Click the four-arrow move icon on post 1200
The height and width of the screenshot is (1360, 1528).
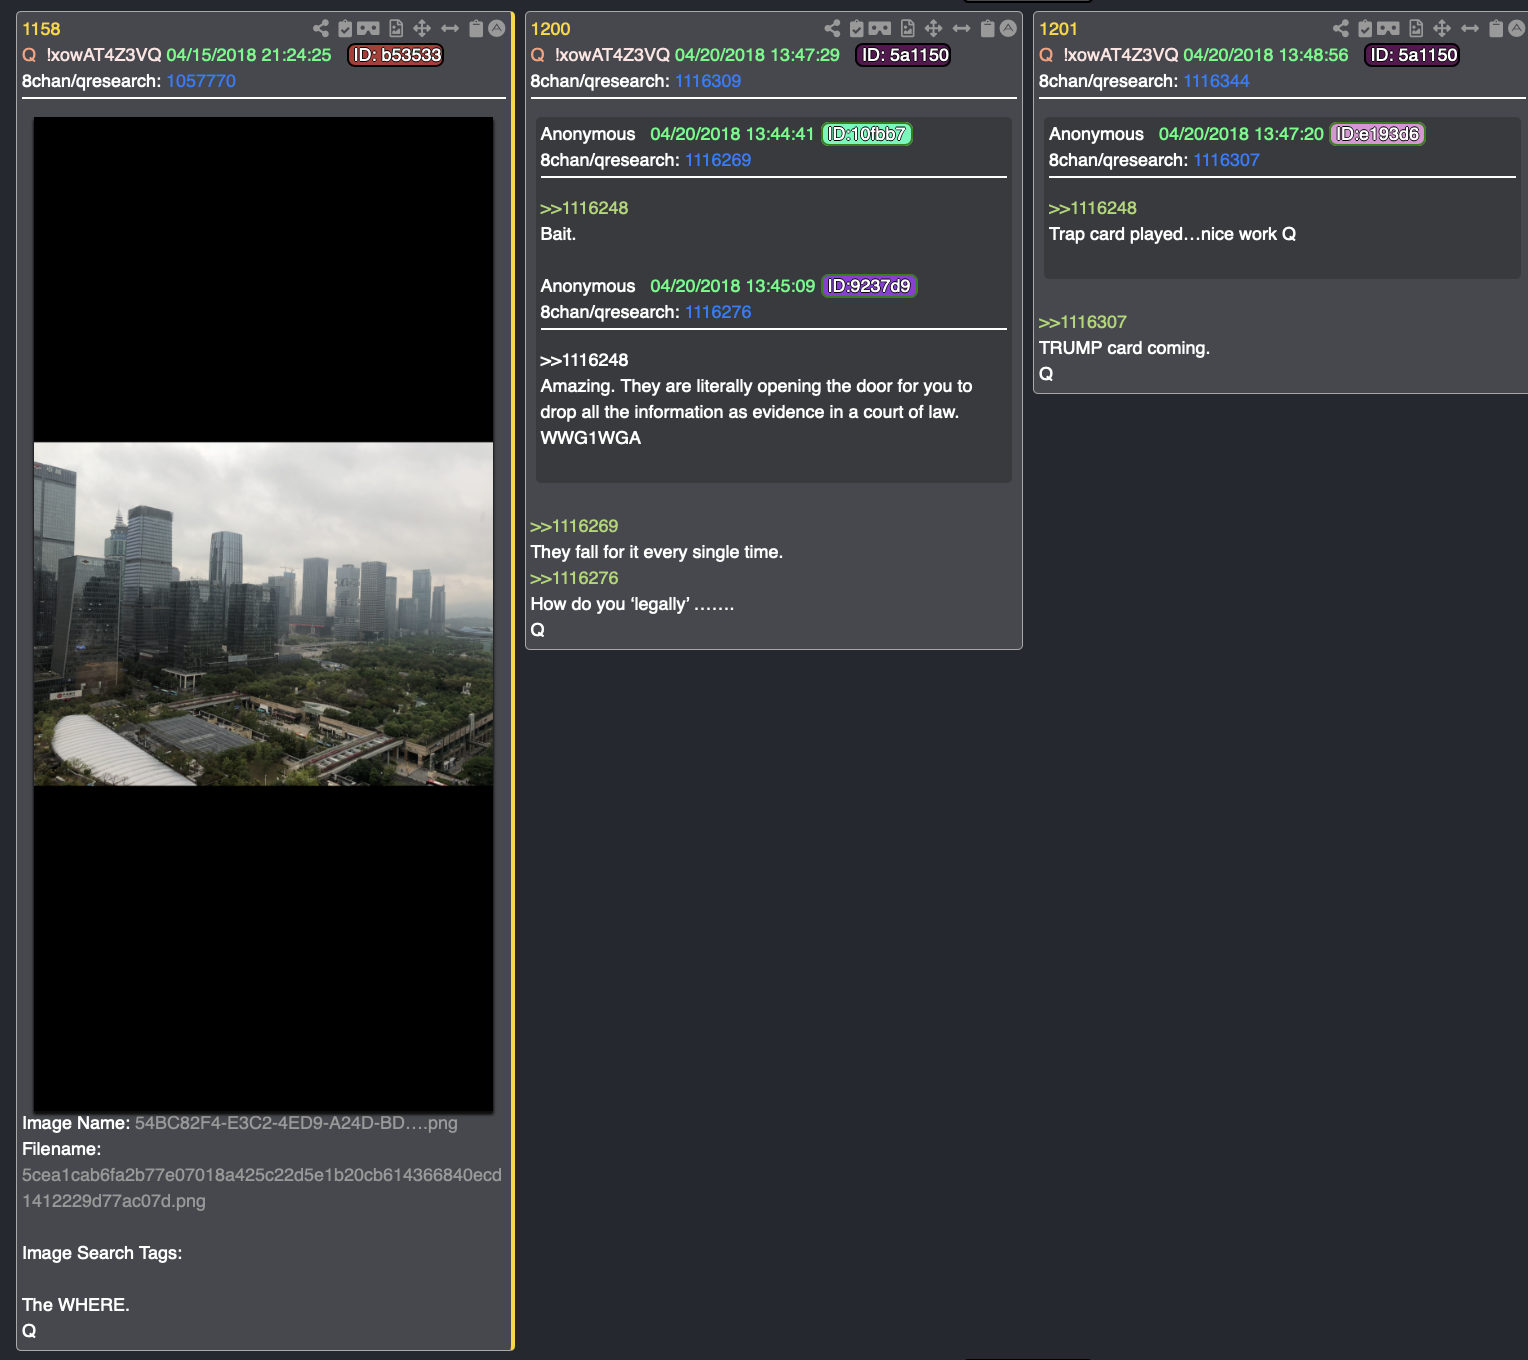point(933,29)
